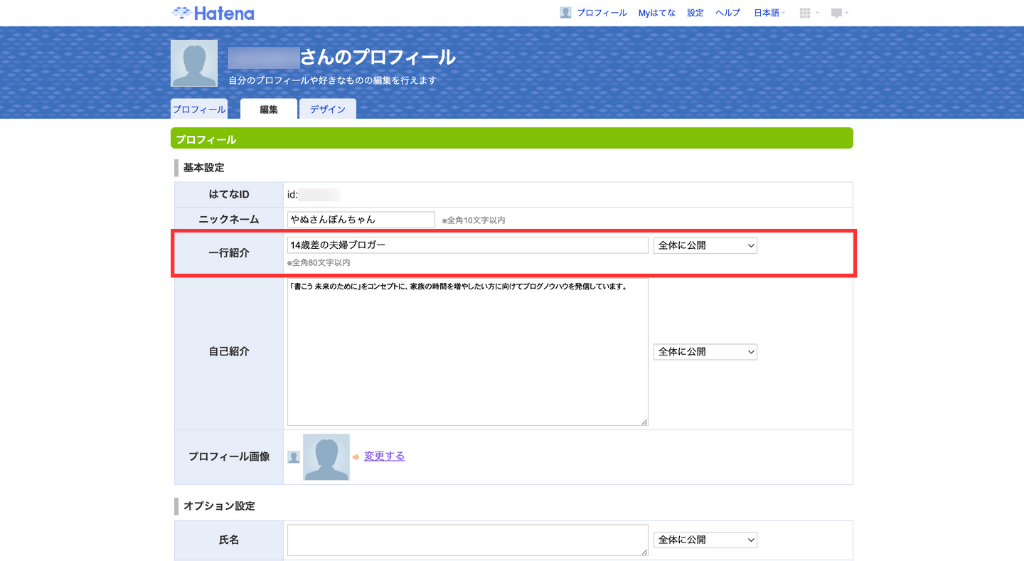Screen dimensions: 1024x561
Task: Open 一行紹介 visibility dropdown
Action: (705, 246)
